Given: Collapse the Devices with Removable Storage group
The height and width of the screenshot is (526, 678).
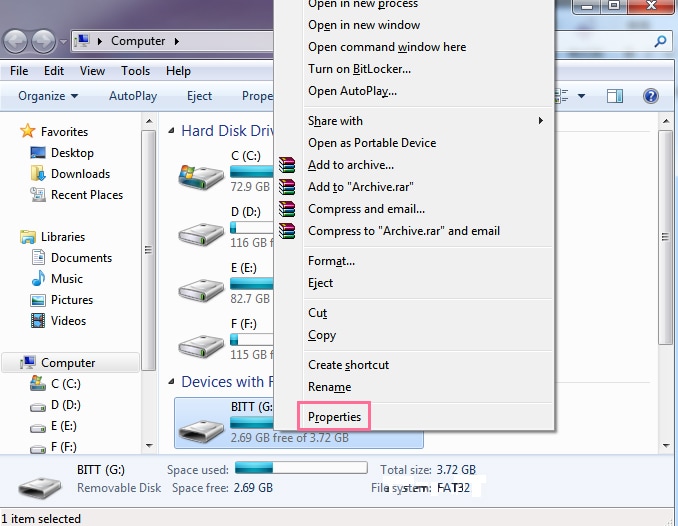Looking at the screenshot, I should pyautogui.click(x=171, y=381).
